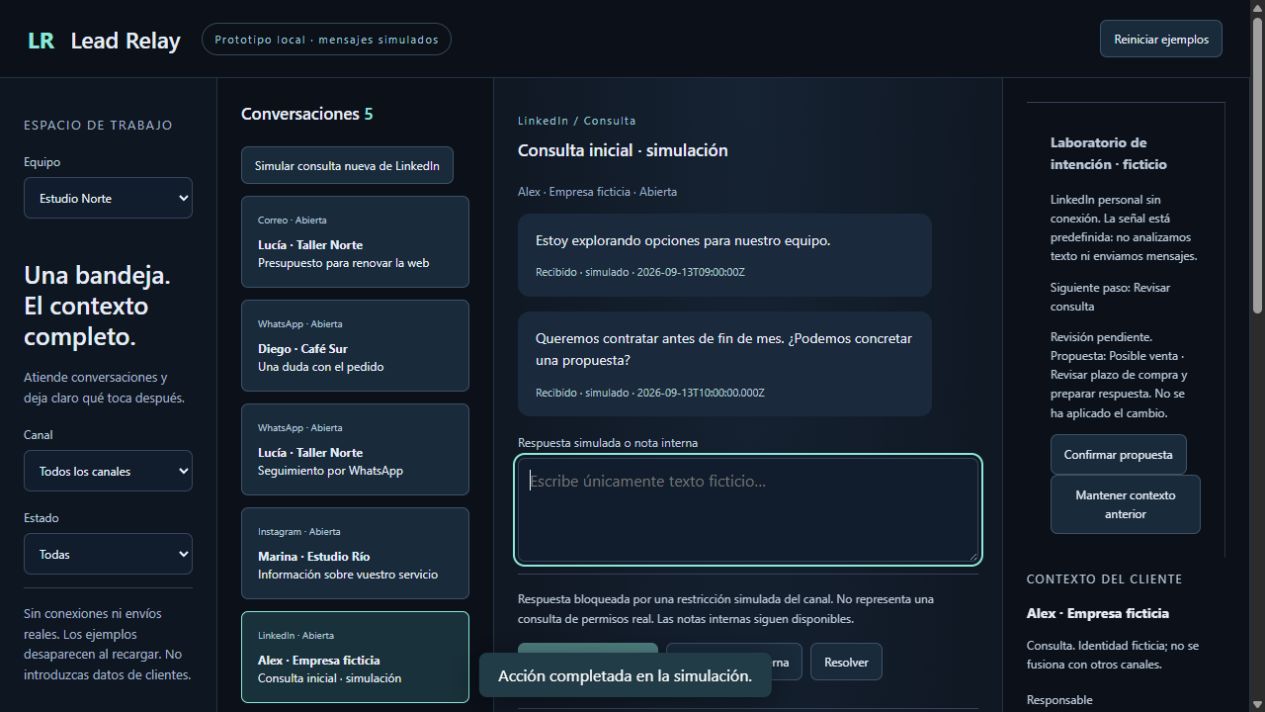Image resolution: width=1265 pixels, height=712 pixels.
Task: Open the Canal dropdown showing Todos los canales
Action: [x=108, y=471]
